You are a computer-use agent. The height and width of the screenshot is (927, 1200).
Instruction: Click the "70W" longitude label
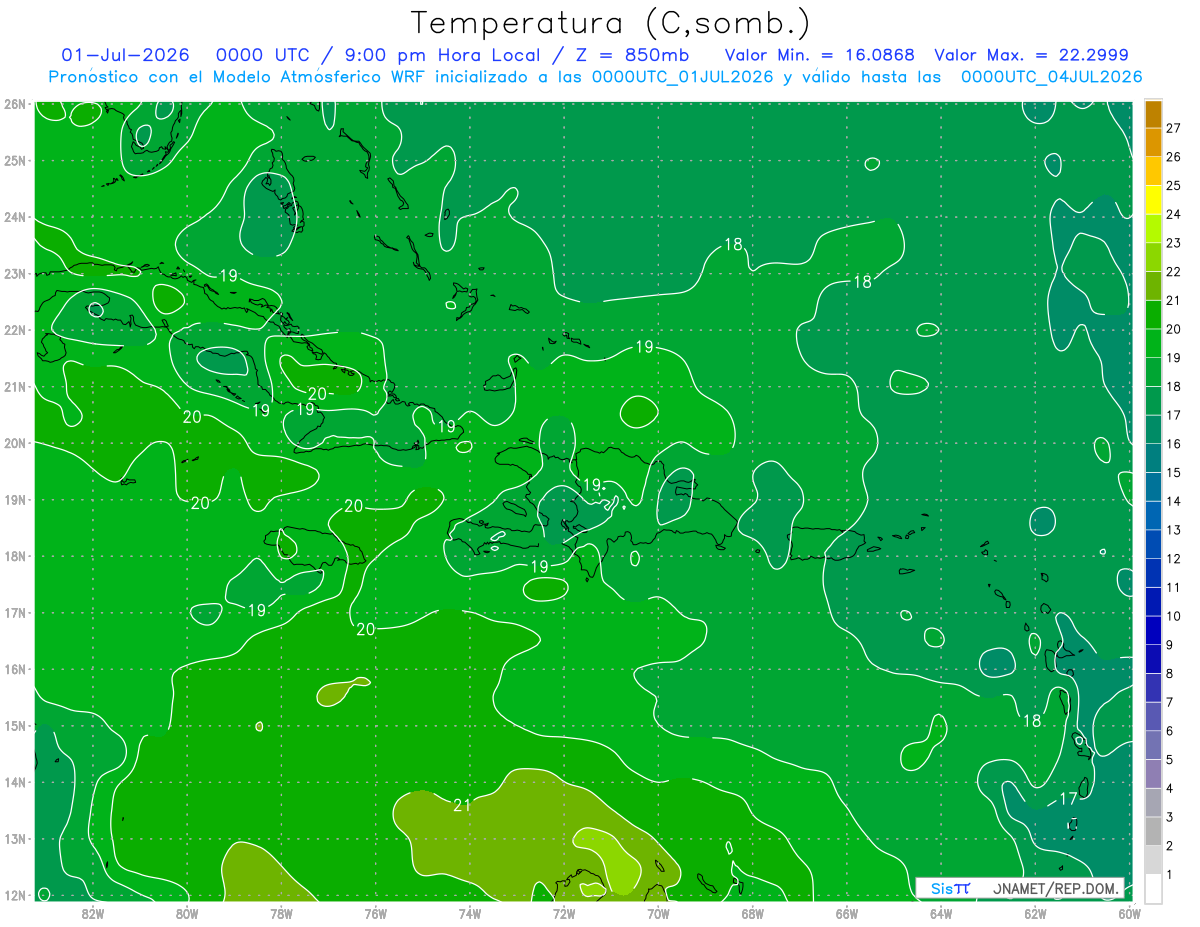pos(658,912)
